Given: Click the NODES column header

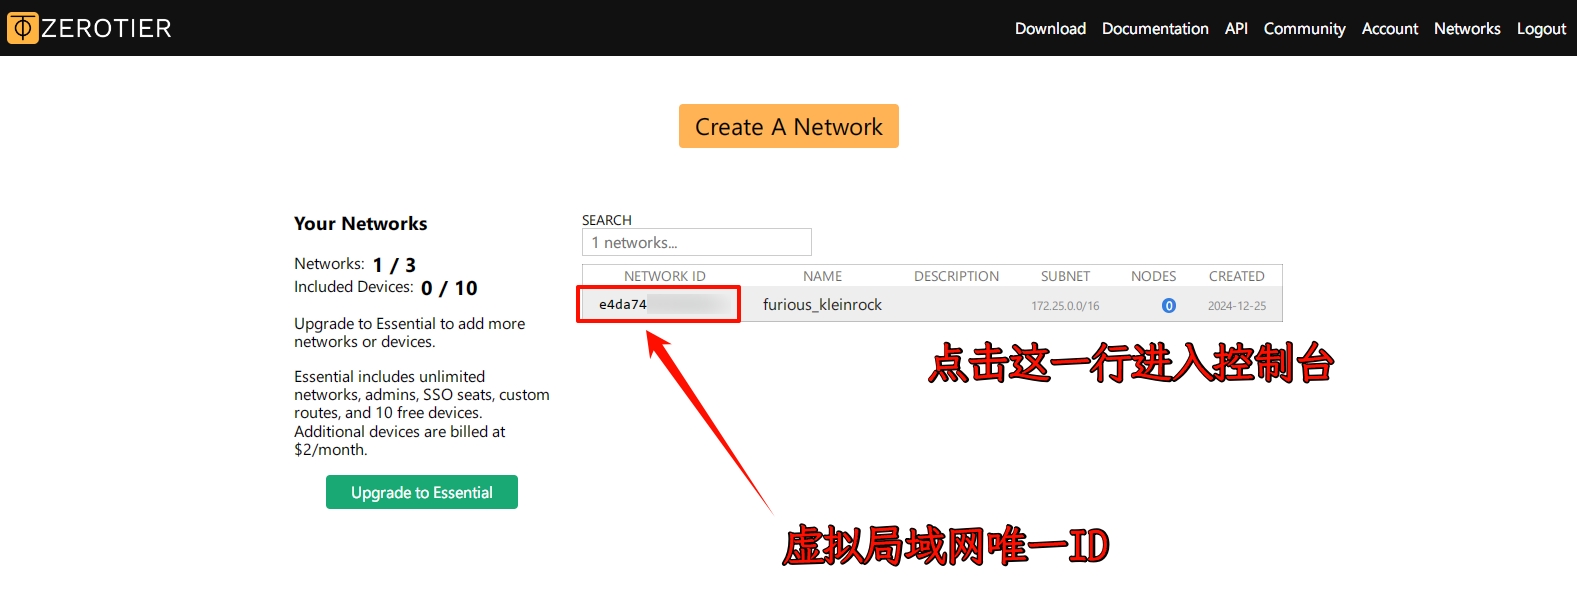Looking at the screenshot, I should [1153, 276].
